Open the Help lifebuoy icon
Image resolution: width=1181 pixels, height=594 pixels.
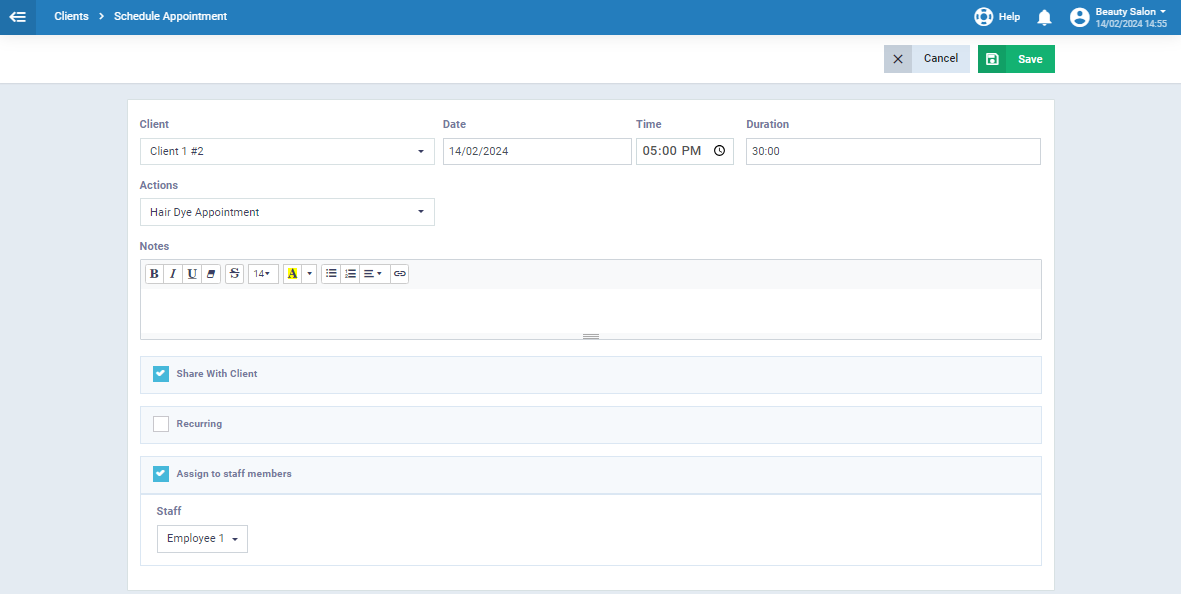[984, 17]
